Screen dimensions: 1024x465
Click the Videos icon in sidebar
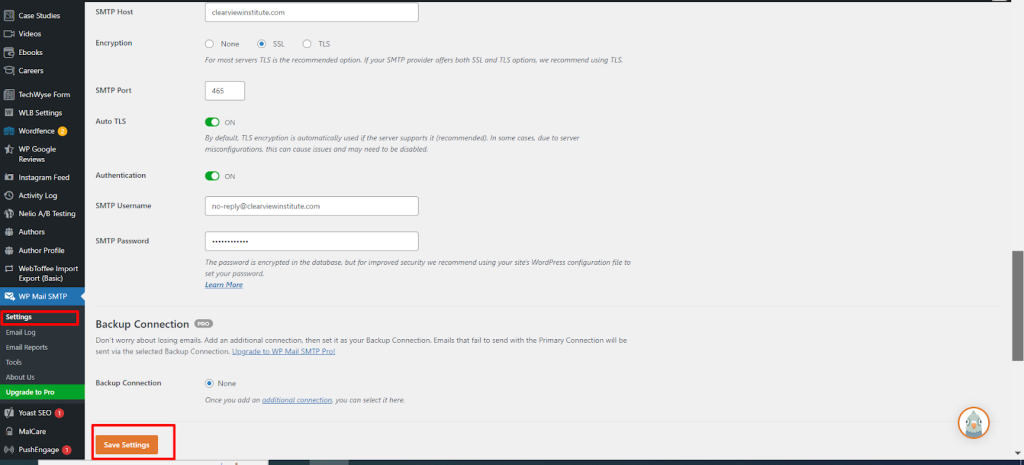coord(10,34)
